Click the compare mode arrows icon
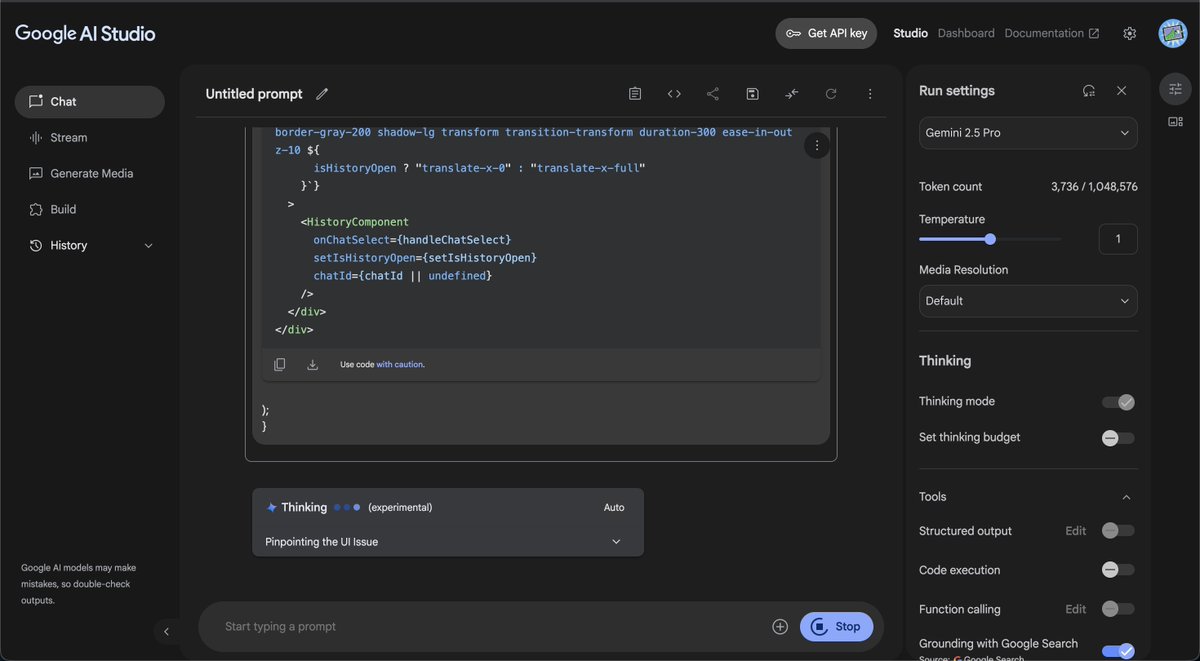The image size is (1200, 661). pos(792,94)
